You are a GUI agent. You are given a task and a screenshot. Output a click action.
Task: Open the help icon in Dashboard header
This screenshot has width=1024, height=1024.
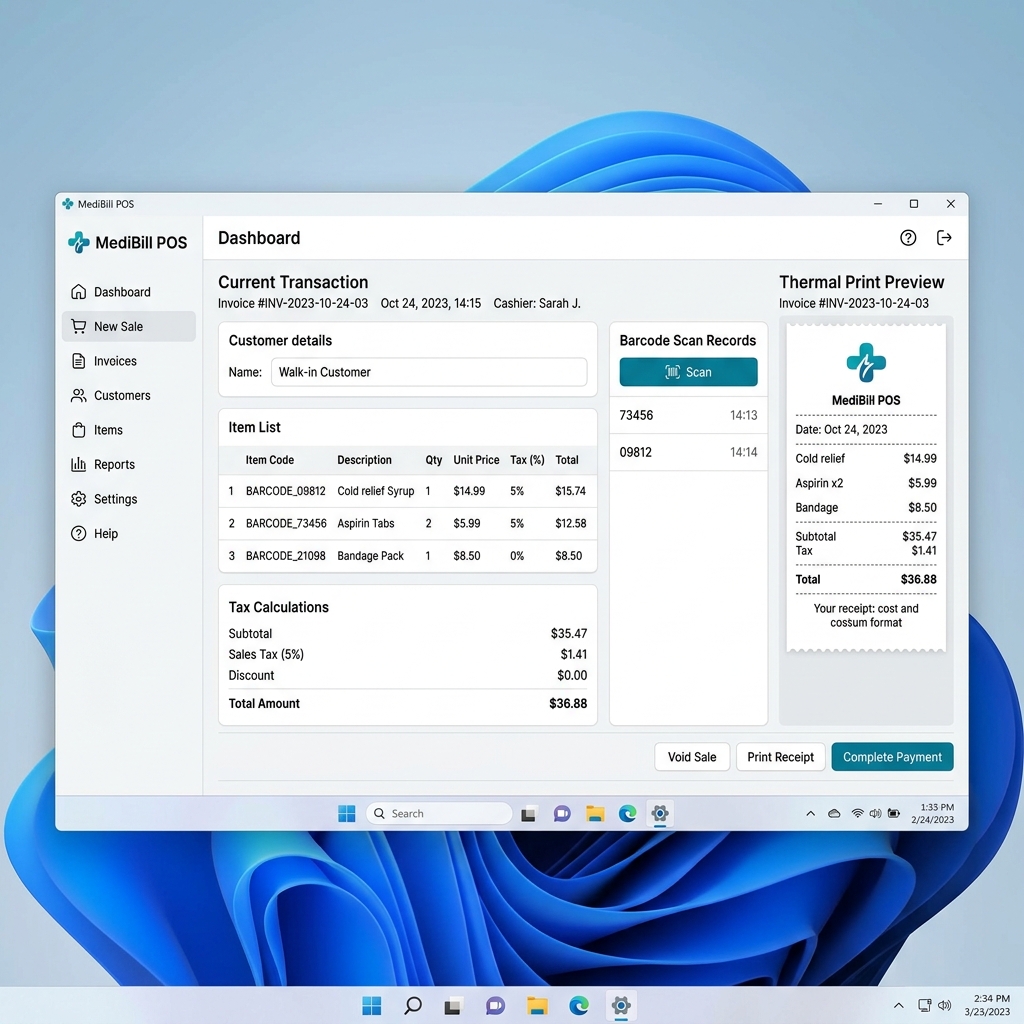pos(908,238)
